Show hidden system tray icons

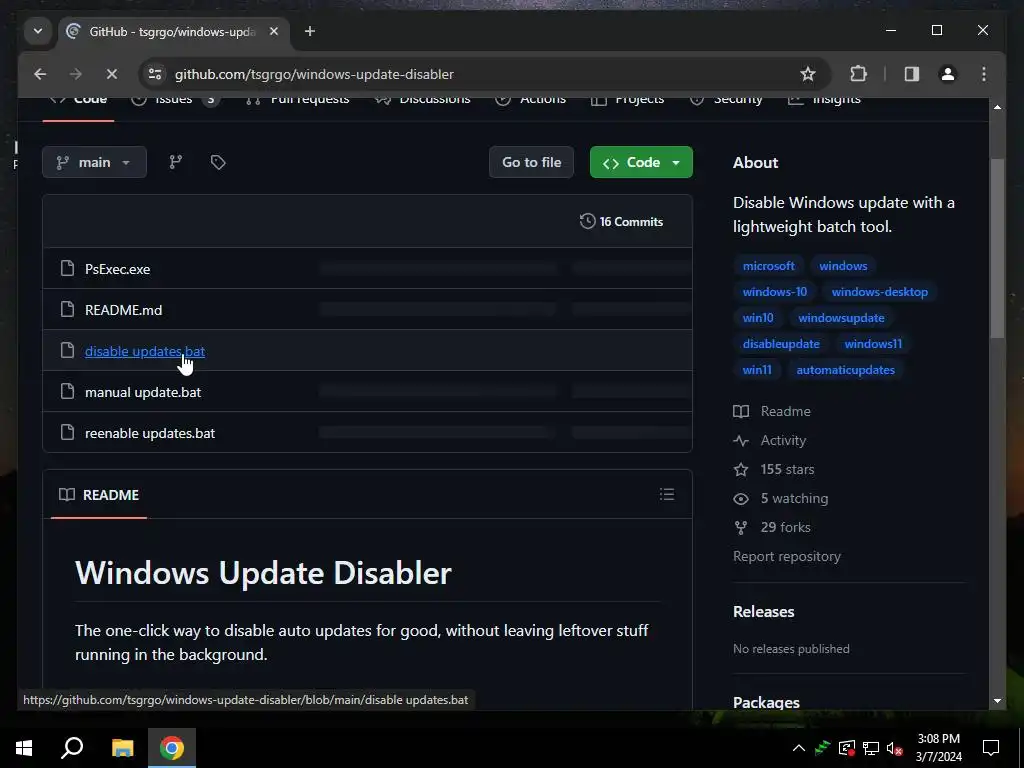click(x=798, y=748)
